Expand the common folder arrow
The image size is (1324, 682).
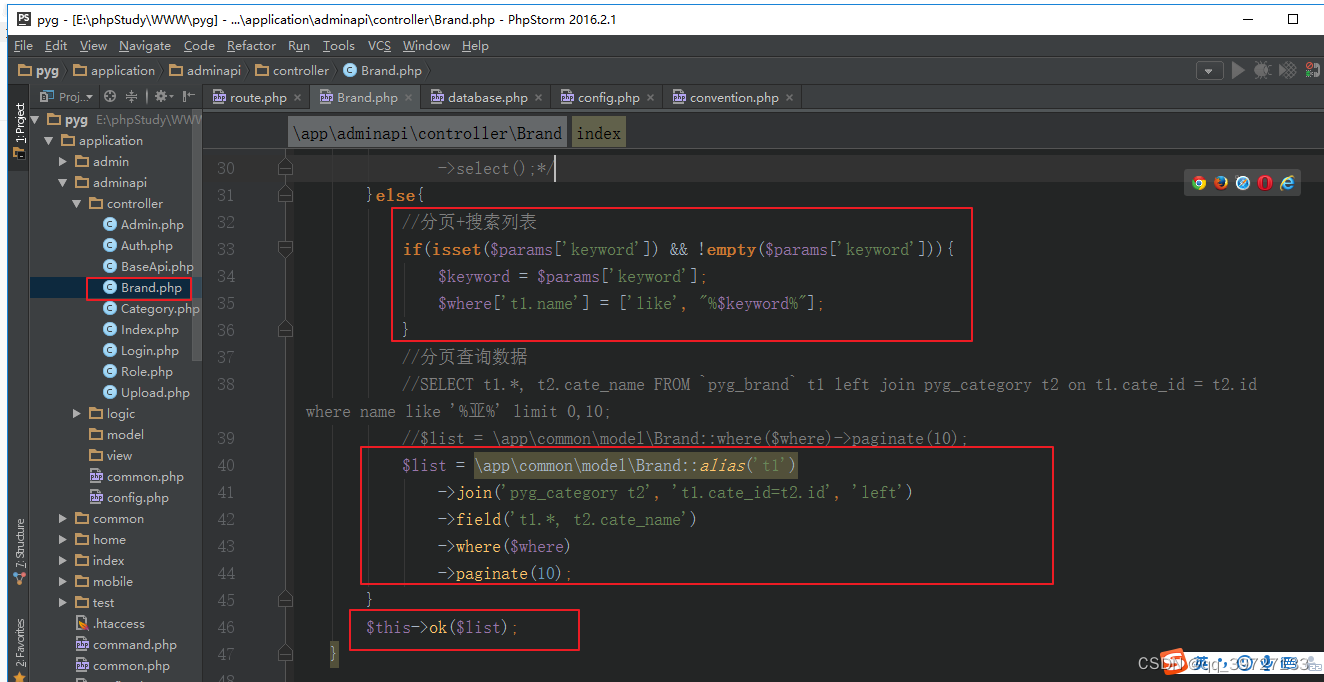(64, 518)
